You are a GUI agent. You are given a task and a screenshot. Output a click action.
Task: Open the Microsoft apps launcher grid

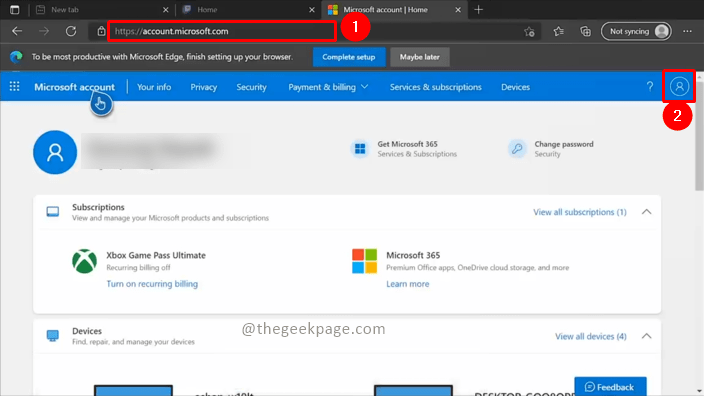[x=14, y=86]
